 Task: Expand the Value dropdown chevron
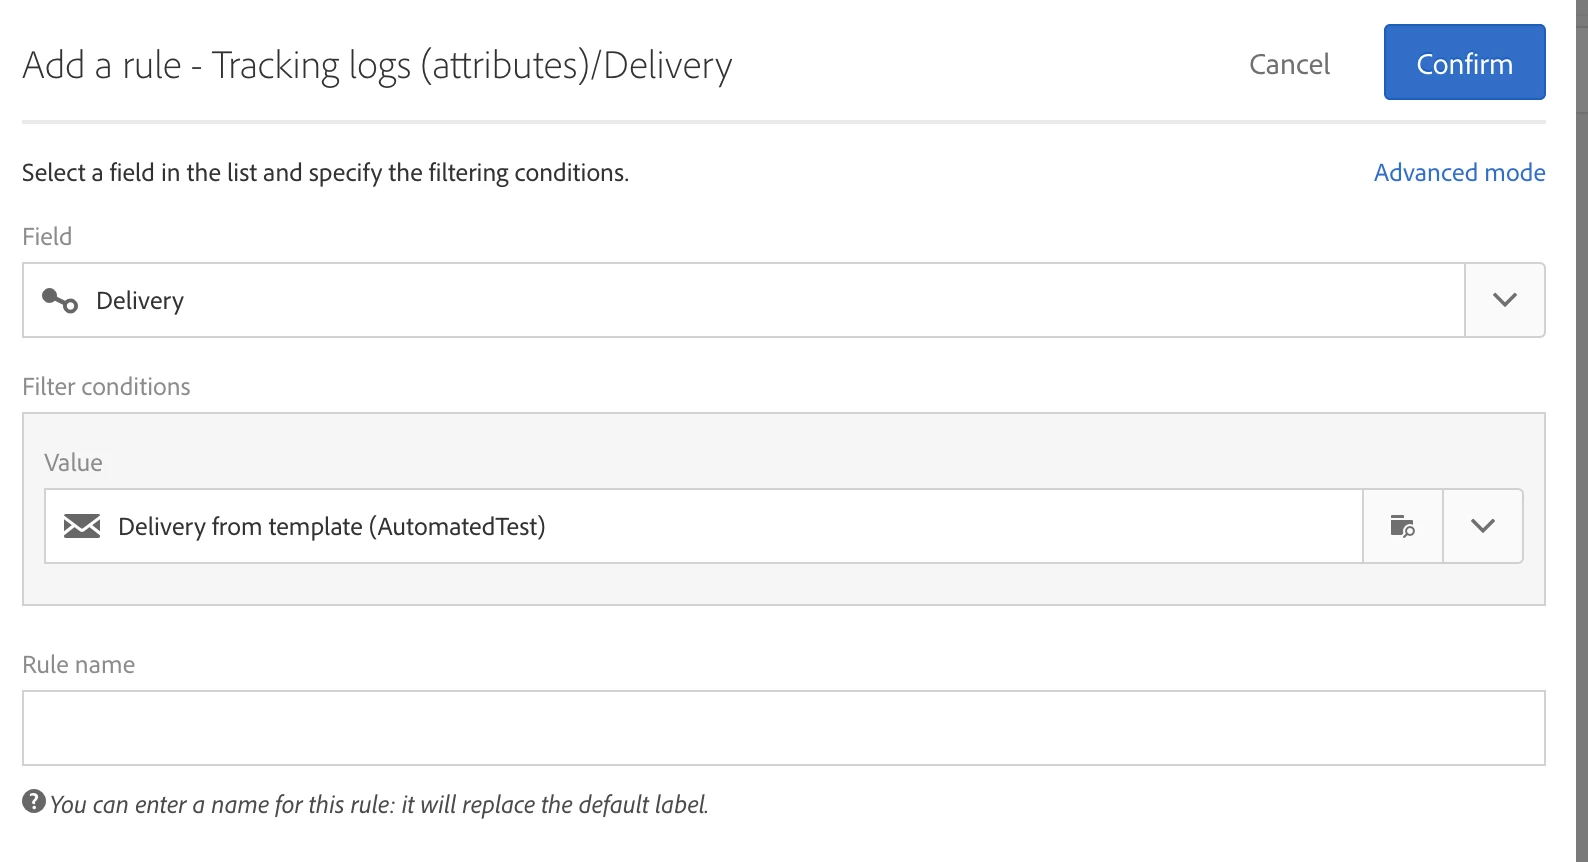point(1482,526)
